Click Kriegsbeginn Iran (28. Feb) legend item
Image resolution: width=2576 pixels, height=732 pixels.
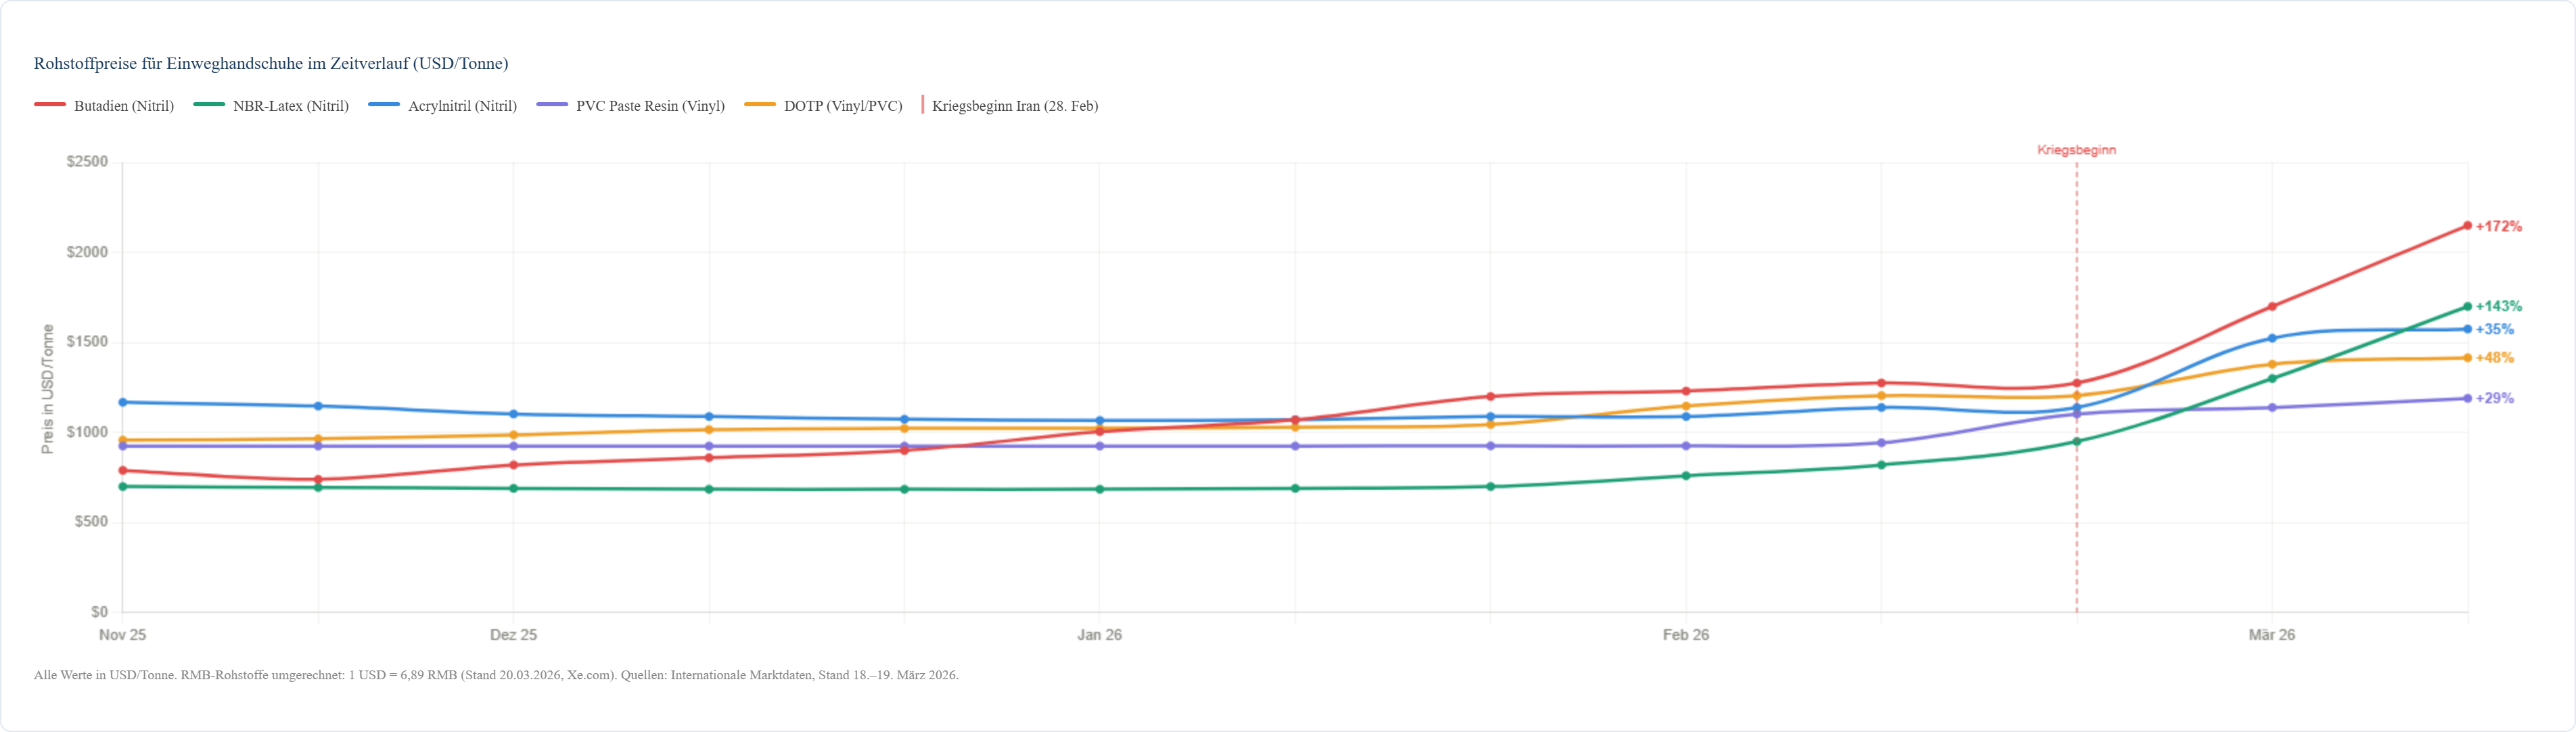pos(1014,106)
